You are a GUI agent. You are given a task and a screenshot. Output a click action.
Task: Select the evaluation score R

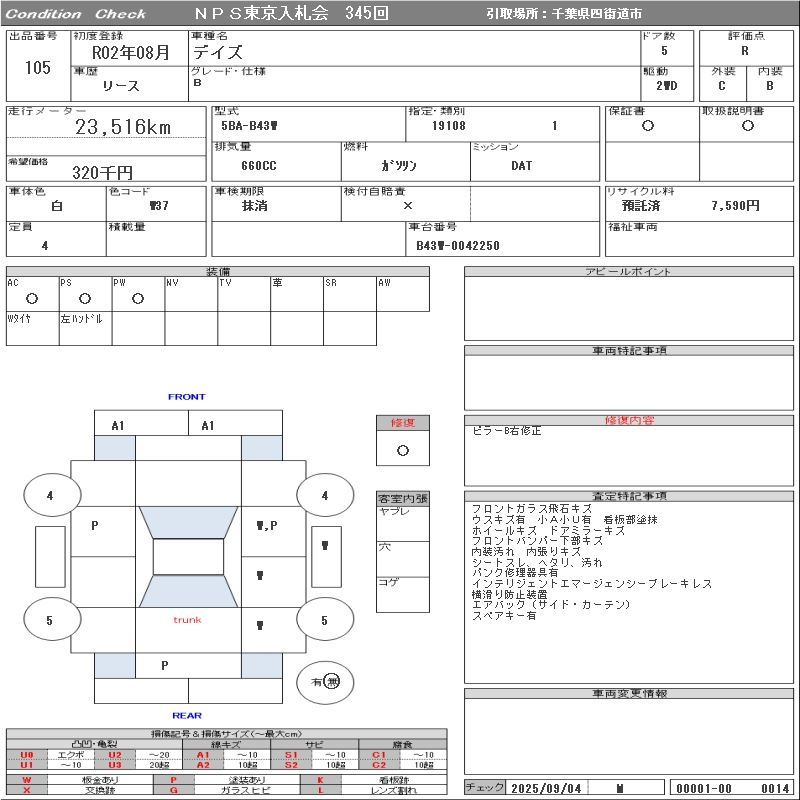coord(745,51)
